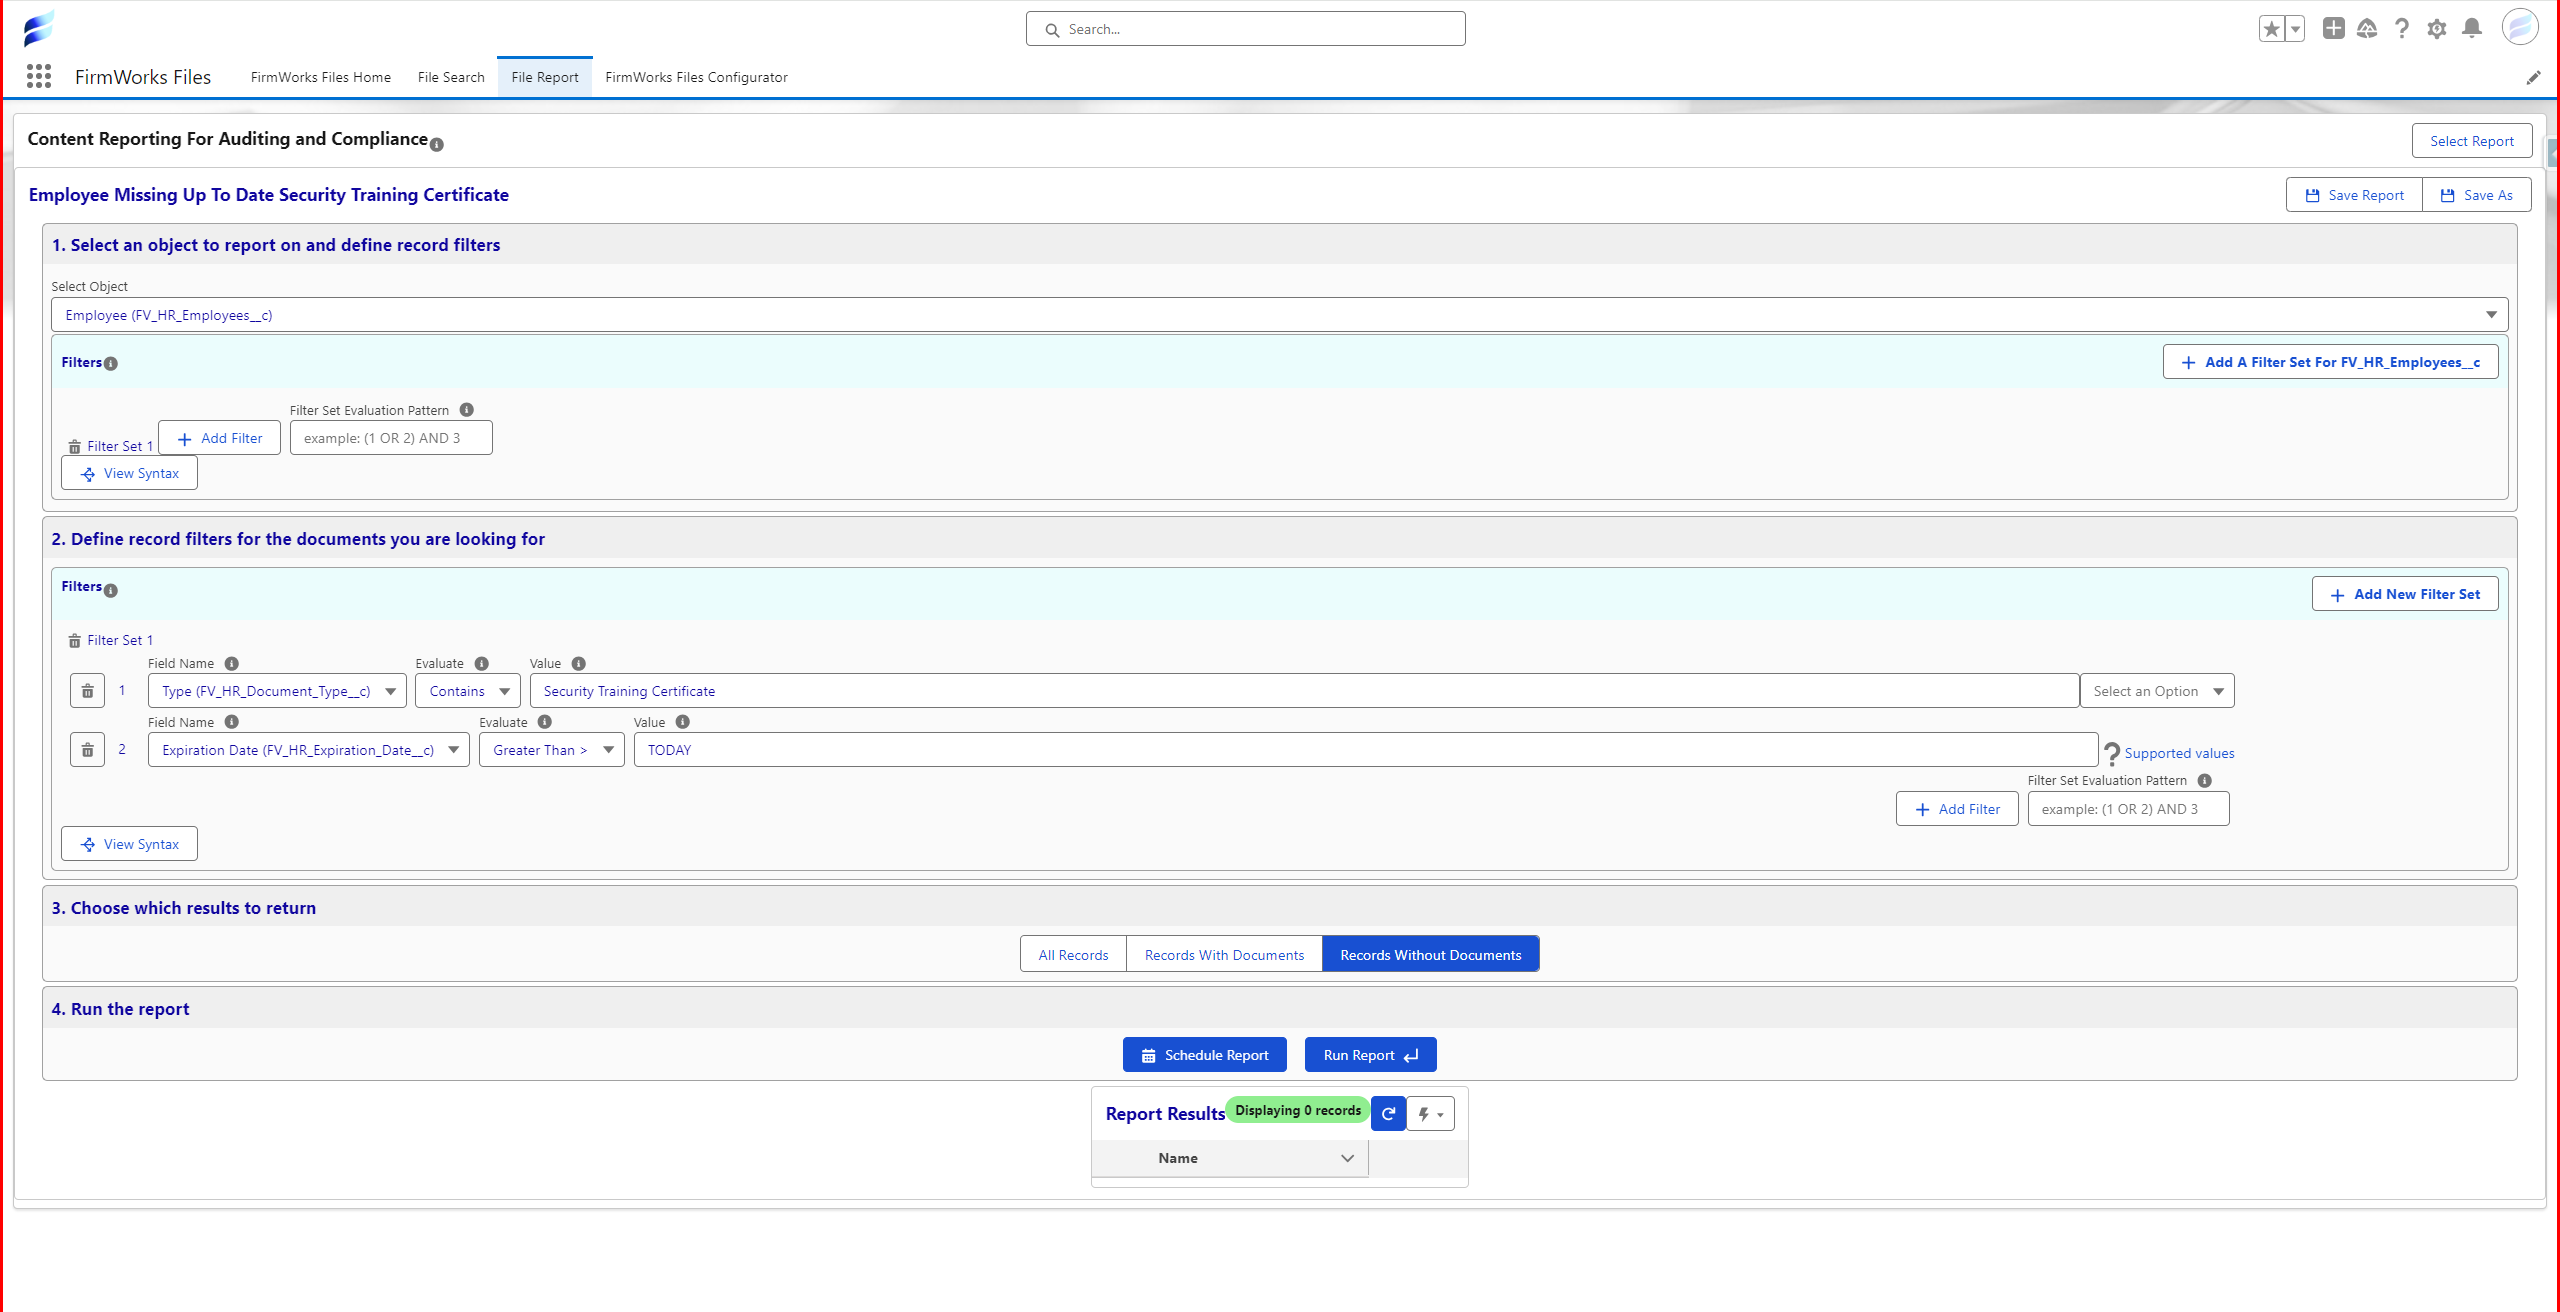Delete filter row 2 with its trash icon

[87, 749]
